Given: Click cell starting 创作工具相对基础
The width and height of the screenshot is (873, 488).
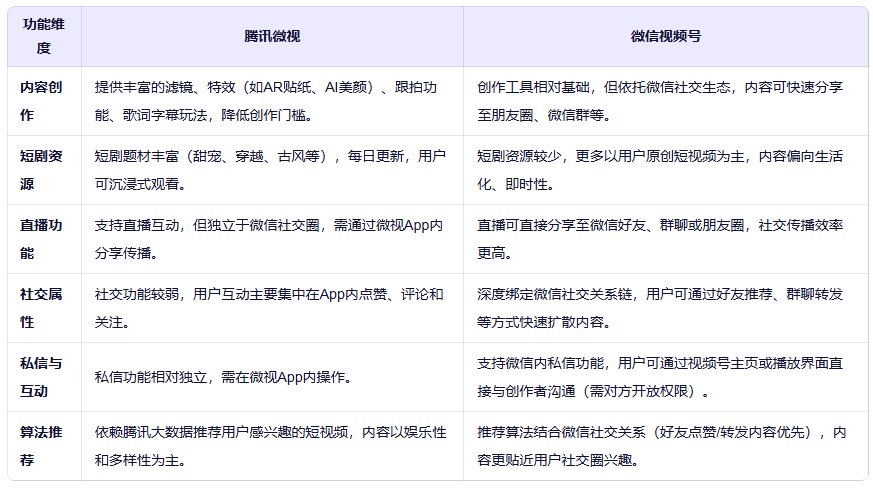Looking at the screenshot, I should [x=665, y=101].
